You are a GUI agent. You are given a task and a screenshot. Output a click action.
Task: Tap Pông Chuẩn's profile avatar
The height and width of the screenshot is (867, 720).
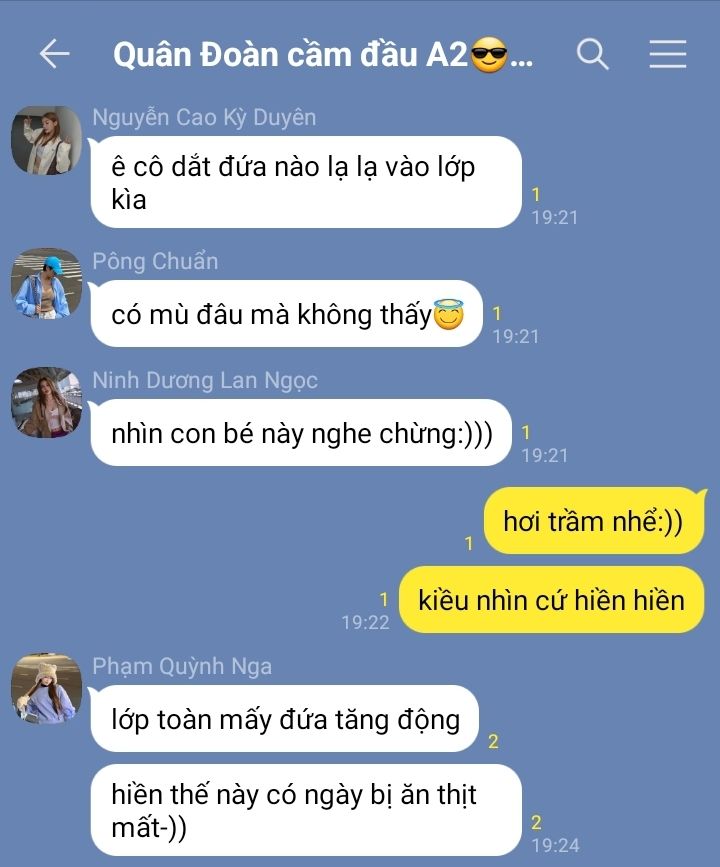click(46, 284)
